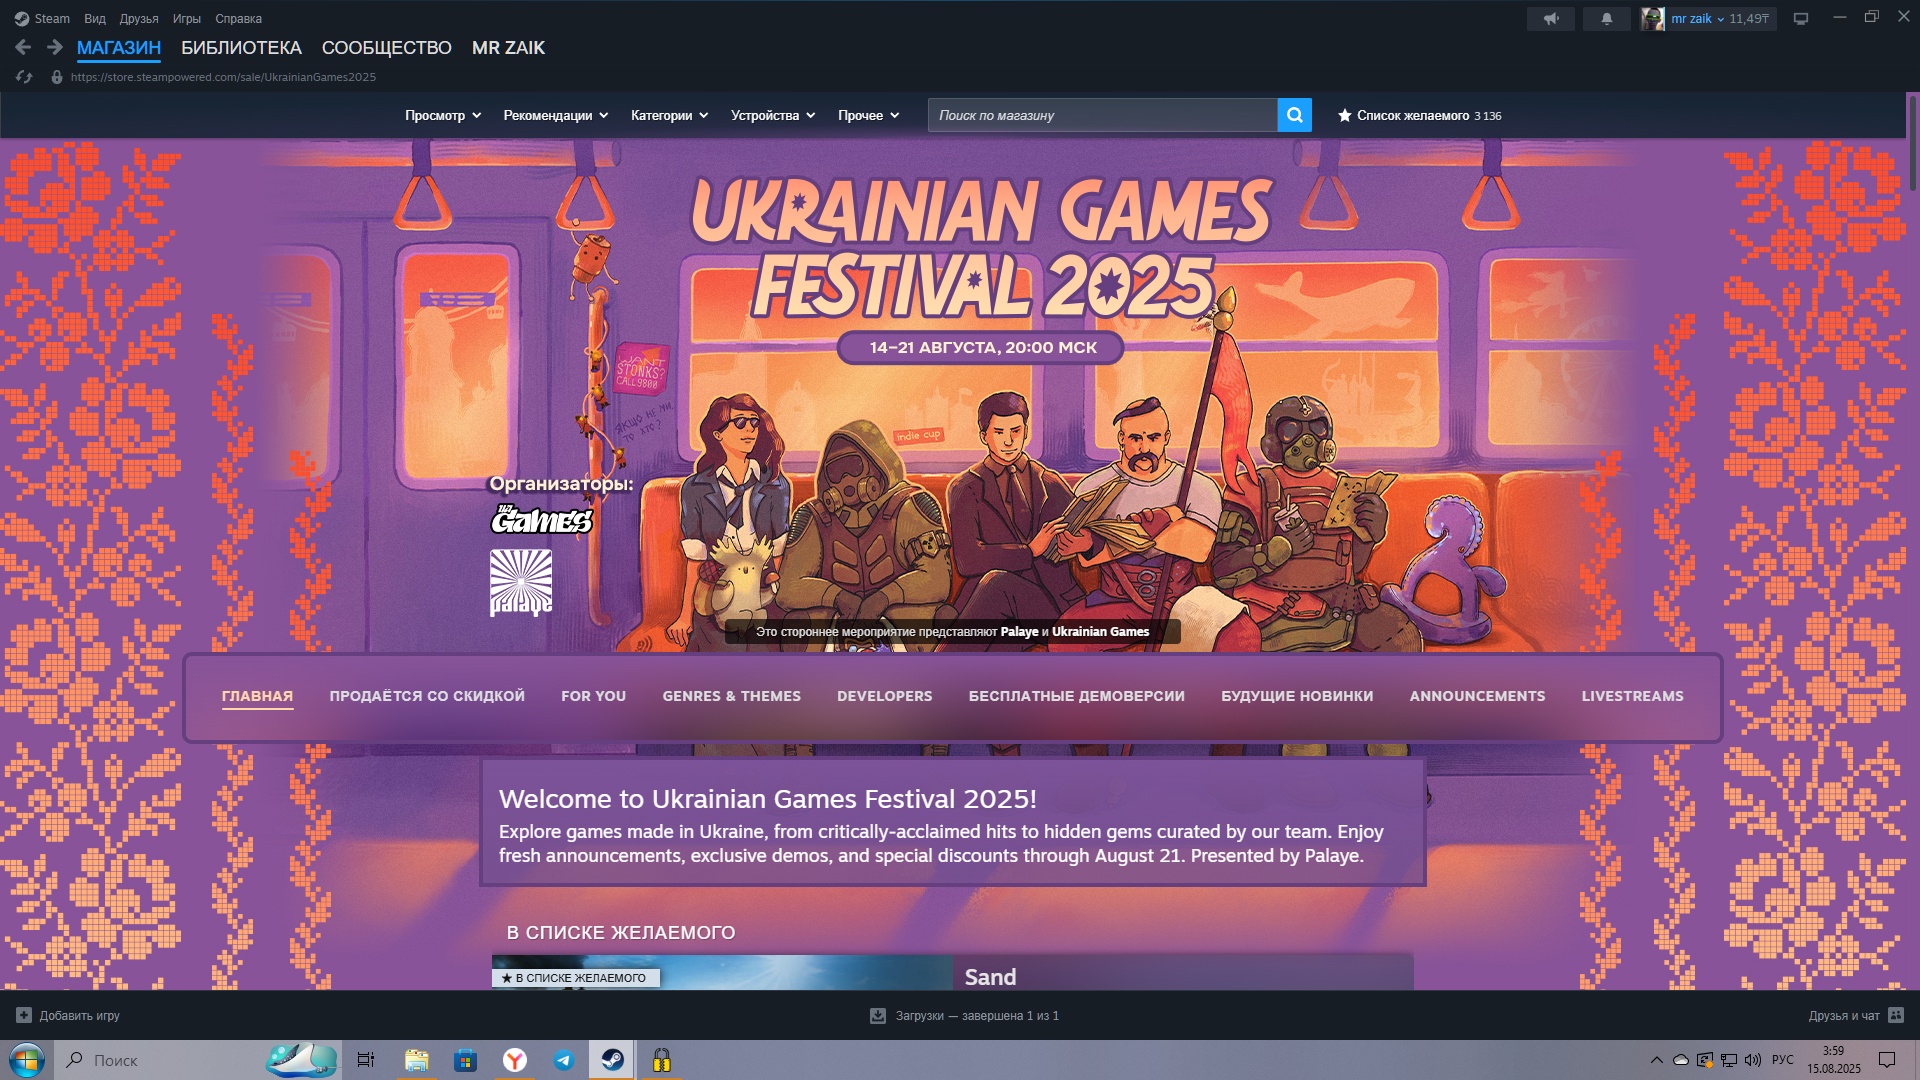Click the store search input field
The width and height of the screenshot is (1920, 1080).
point(1102,115)
